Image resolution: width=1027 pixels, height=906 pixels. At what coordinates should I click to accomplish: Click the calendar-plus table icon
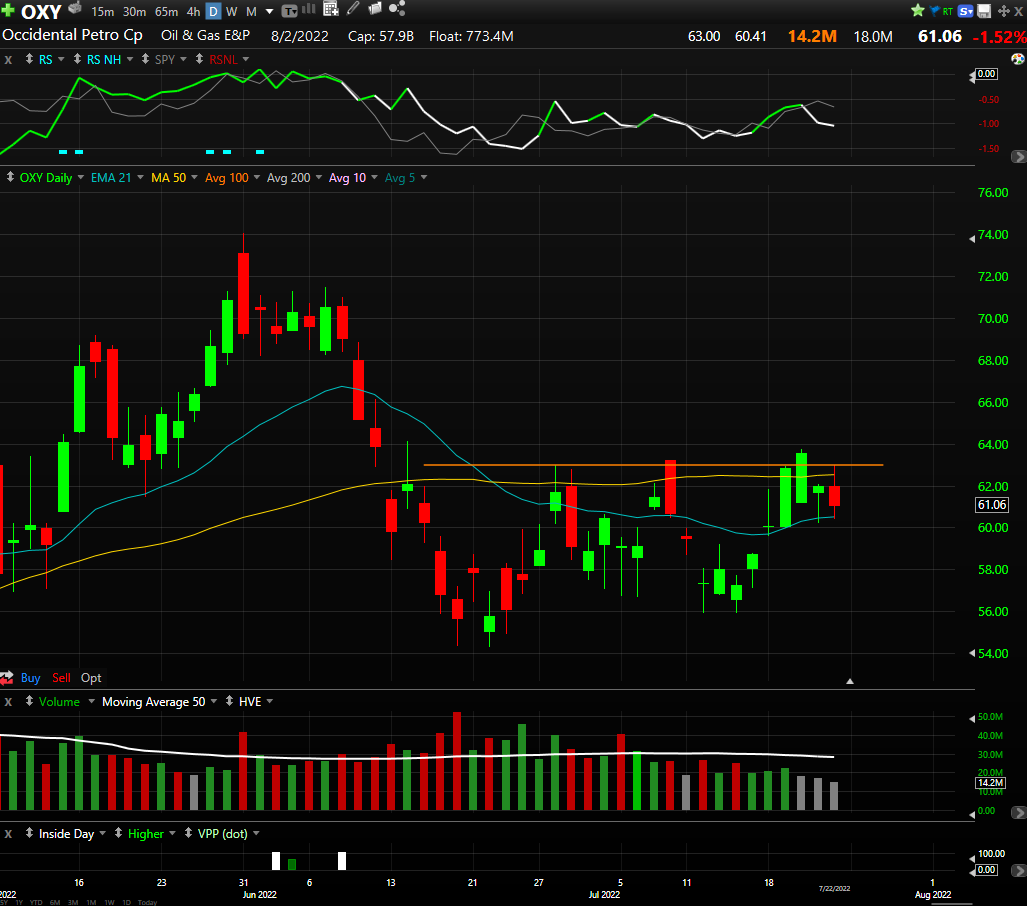[x=331, y=9]
